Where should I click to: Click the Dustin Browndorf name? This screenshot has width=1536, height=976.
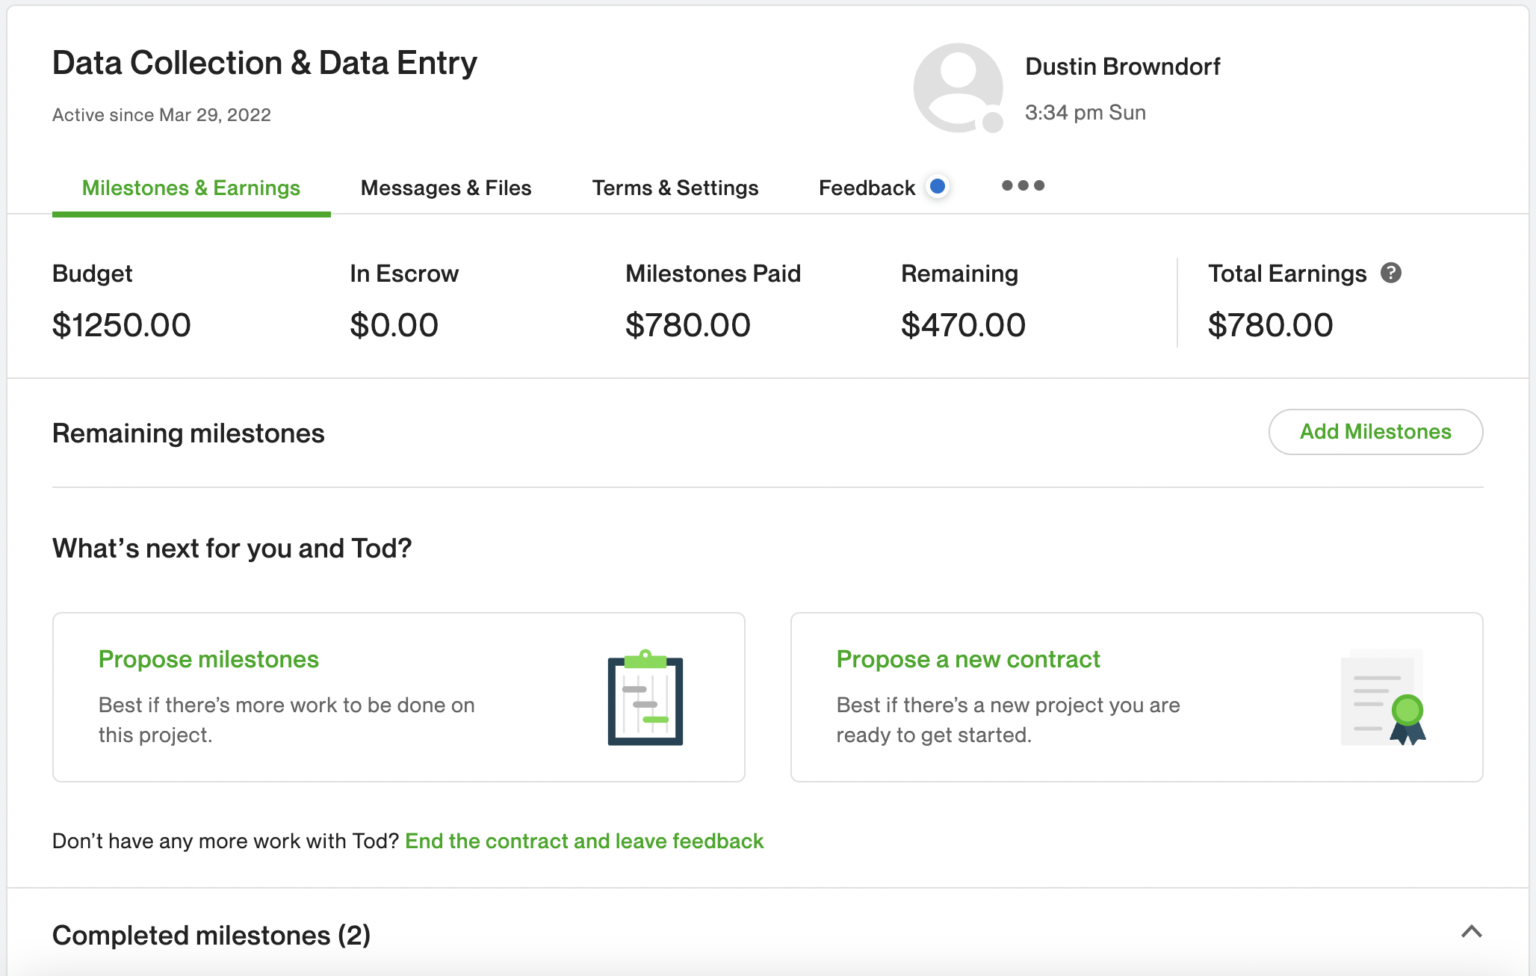click(1122, 67)
